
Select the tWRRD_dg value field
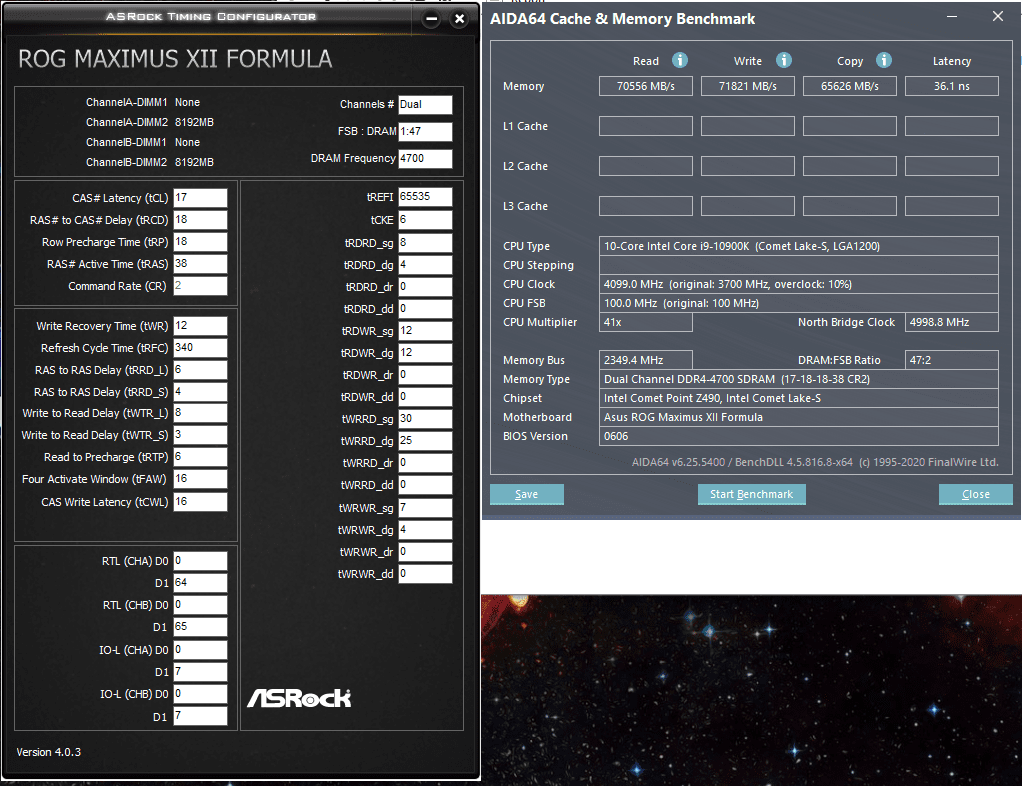425,441
